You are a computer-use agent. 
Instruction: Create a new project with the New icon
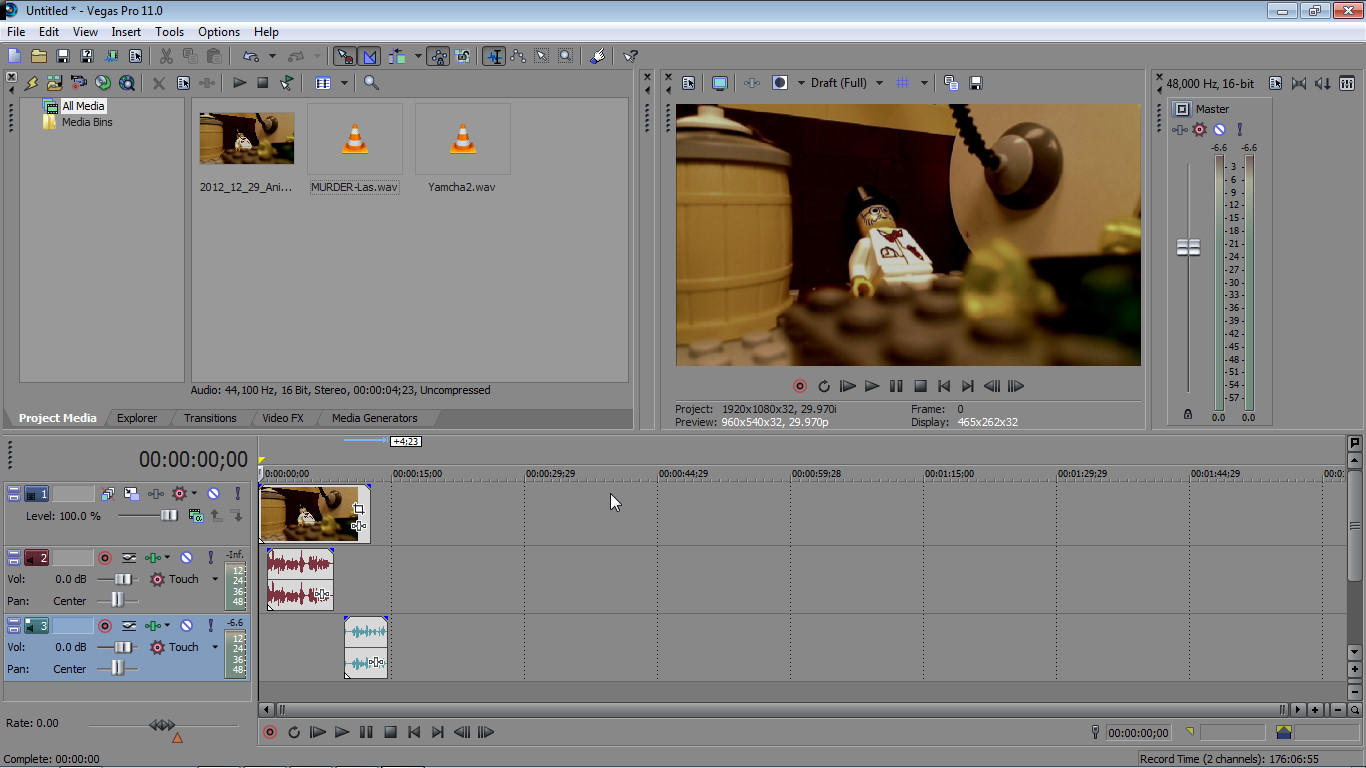(x=14, y=56)
